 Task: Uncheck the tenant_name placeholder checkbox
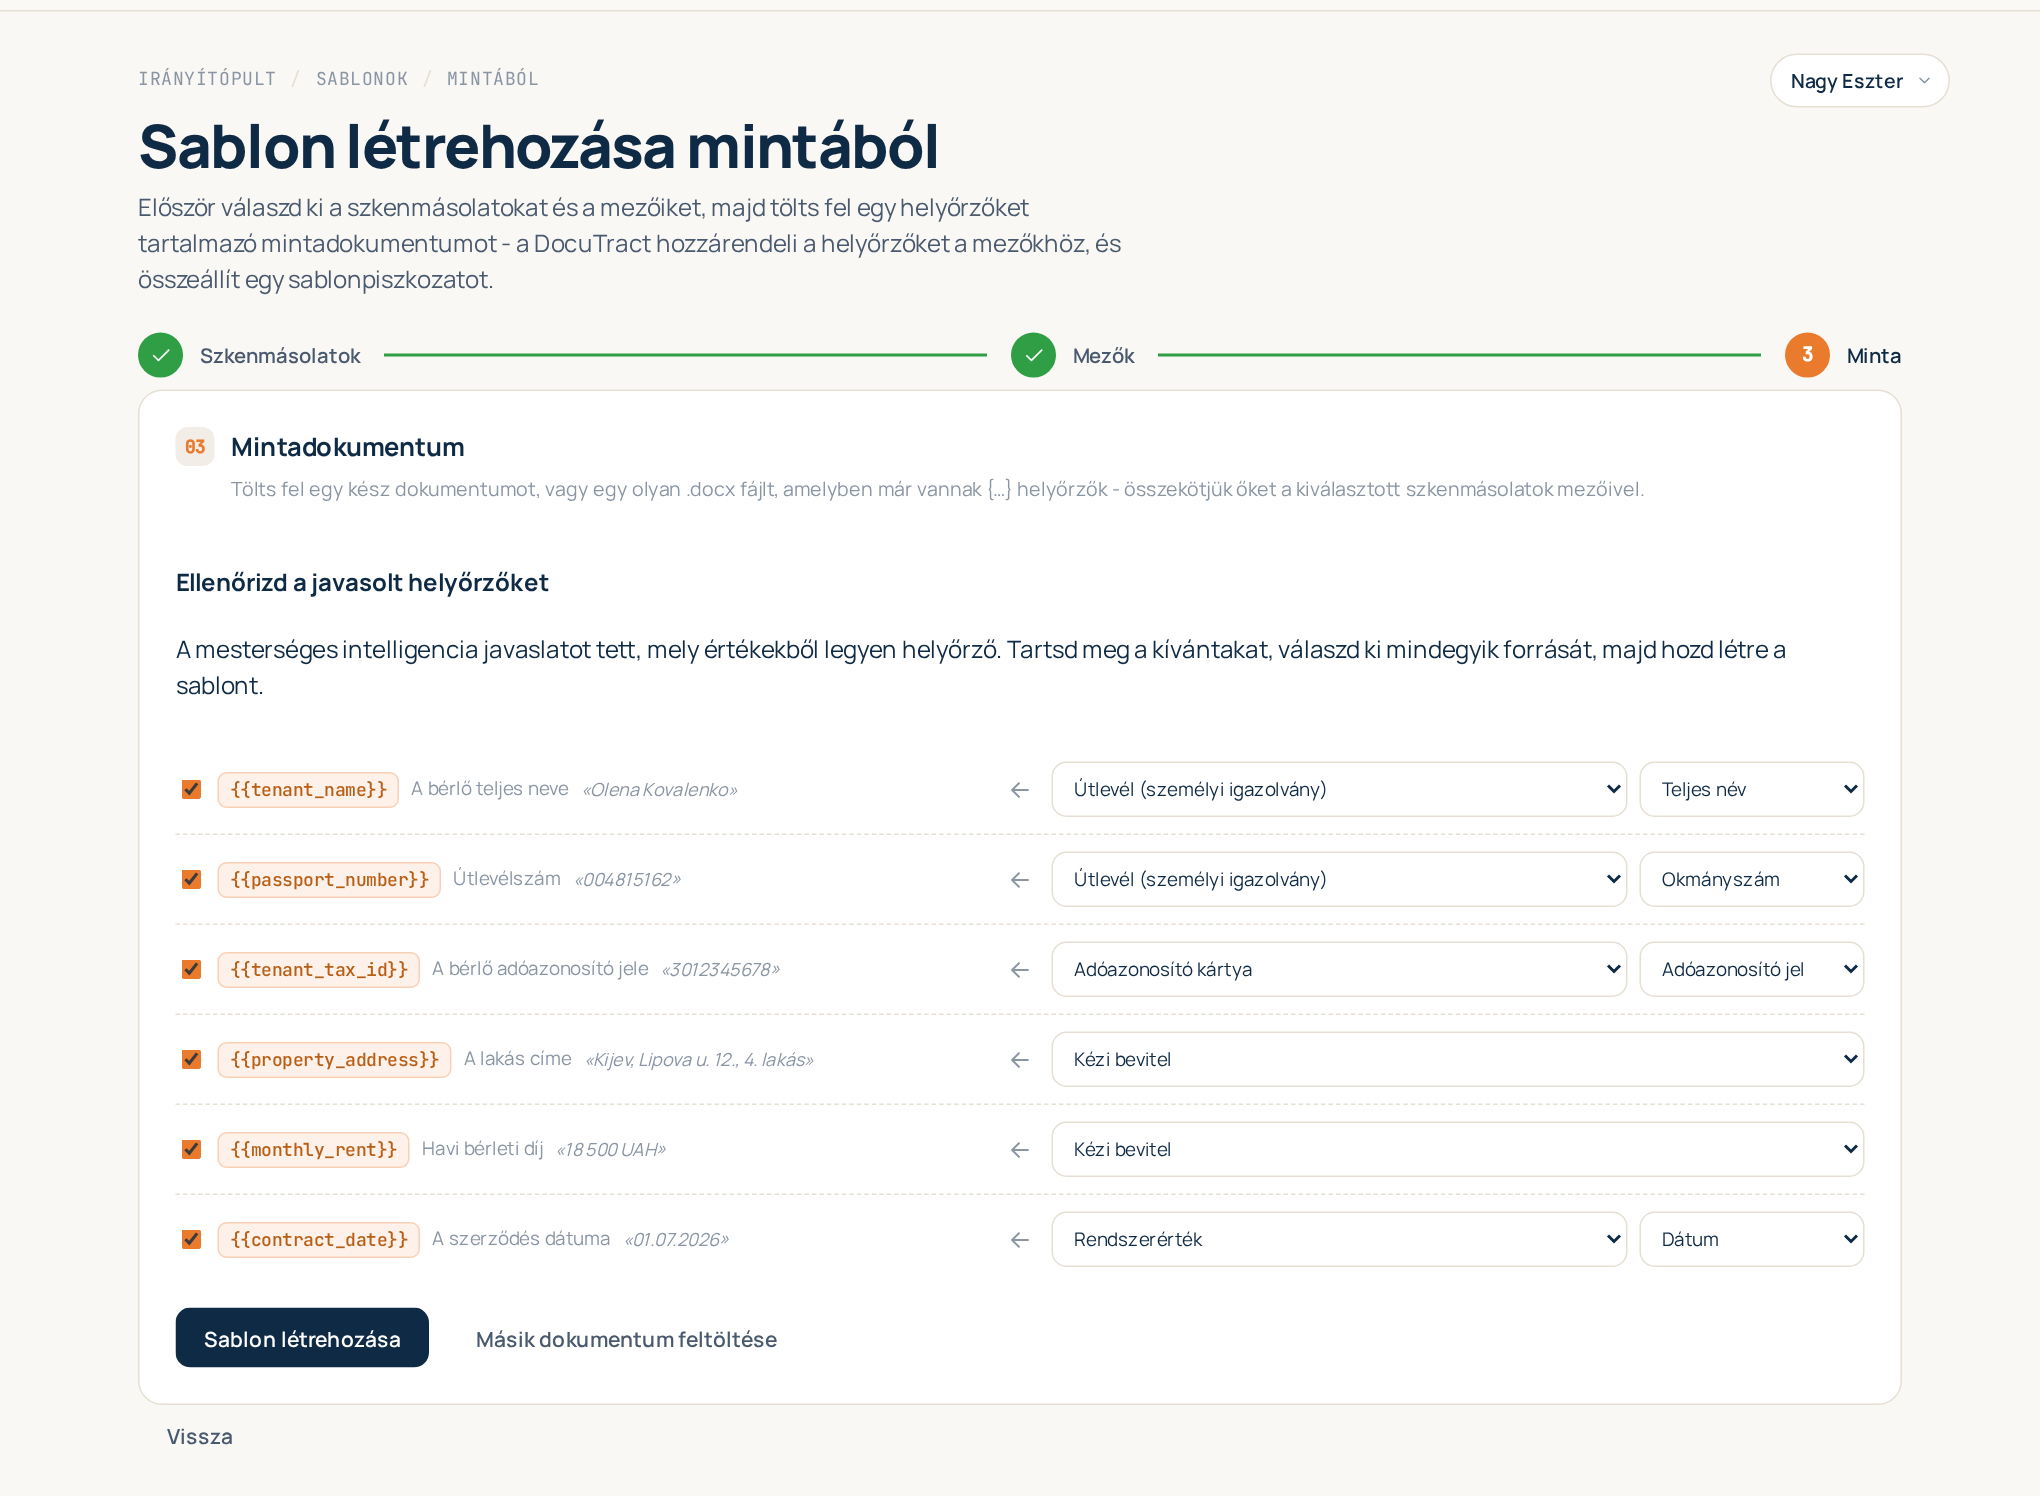tap(191, 790)
